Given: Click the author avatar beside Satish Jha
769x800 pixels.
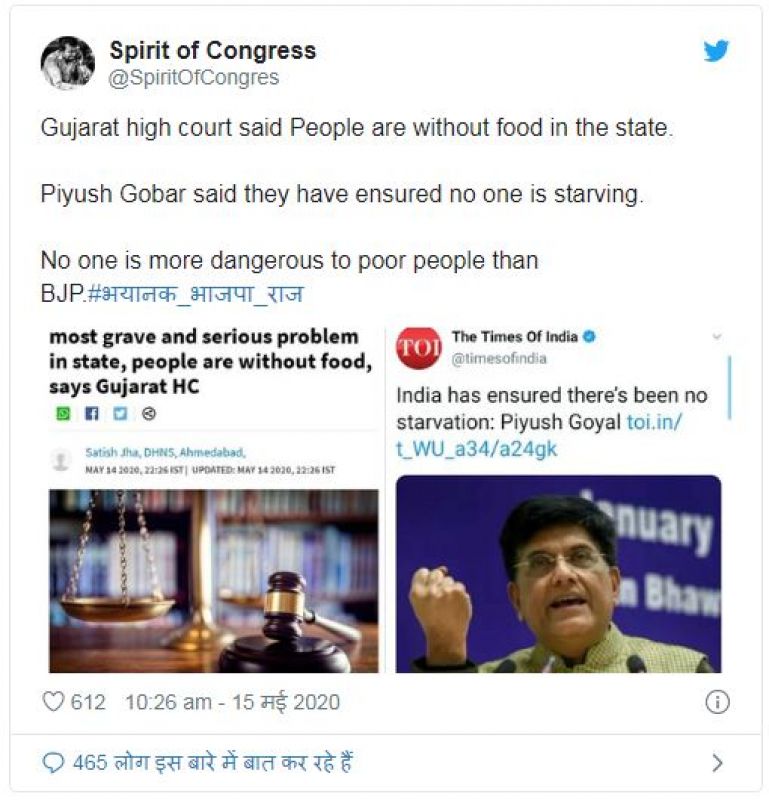Looking at the screenshot, I should pos(62,460).
